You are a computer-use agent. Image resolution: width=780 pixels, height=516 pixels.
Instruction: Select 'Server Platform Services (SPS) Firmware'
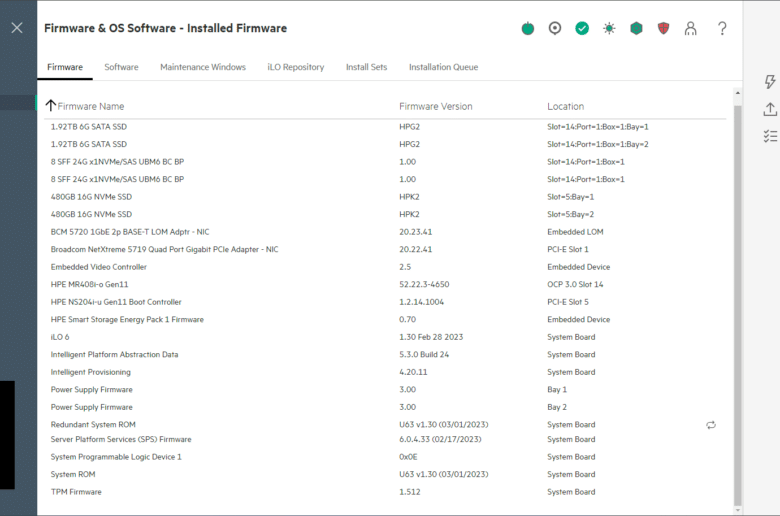point(121,439)
